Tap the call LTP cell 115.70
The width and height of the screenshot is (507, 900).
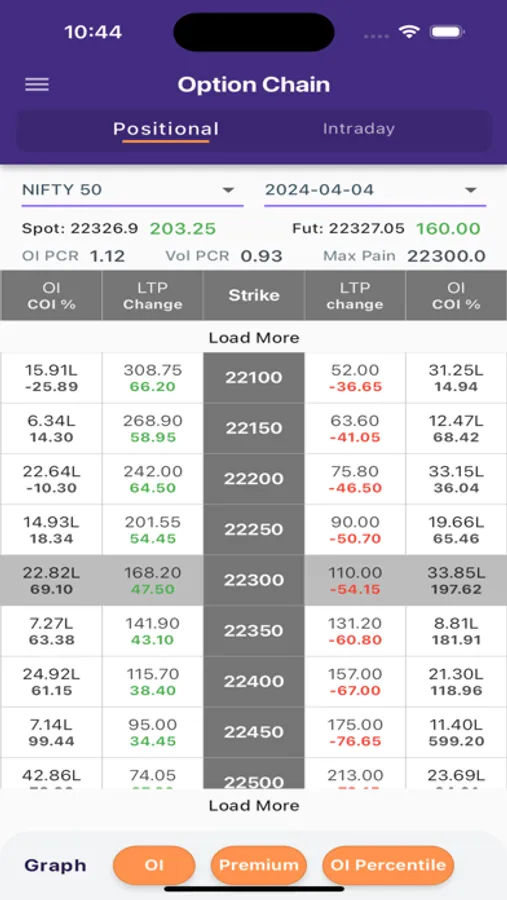pyautogui.click(x=152, y=681)
